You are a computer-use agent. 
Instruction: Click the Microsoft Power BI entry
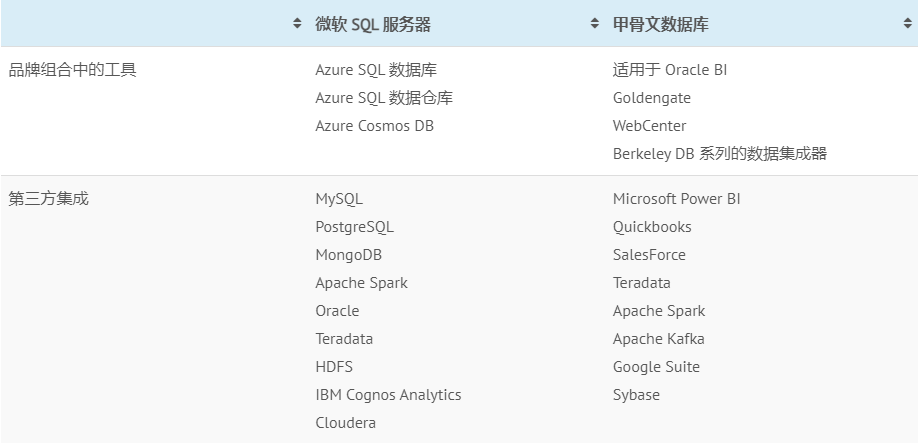(x=676, y=199)
